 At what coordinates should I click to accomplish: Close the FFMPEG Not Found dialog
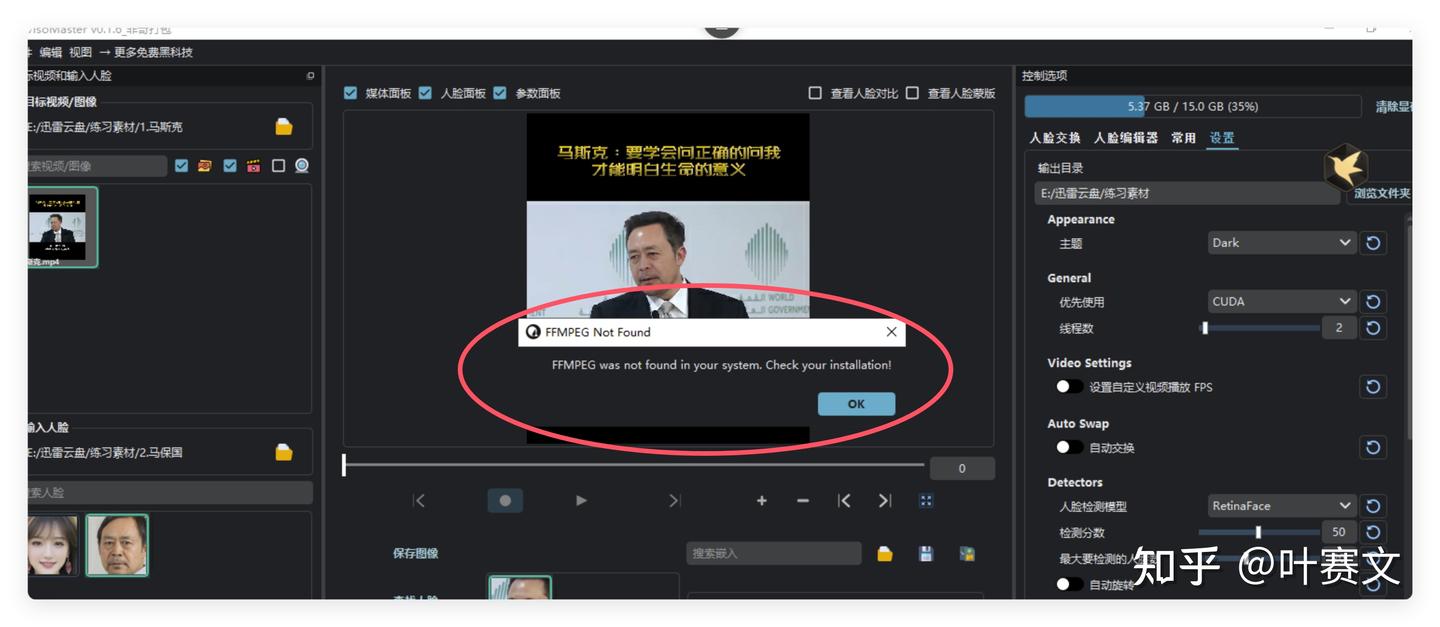coord(891,332)
